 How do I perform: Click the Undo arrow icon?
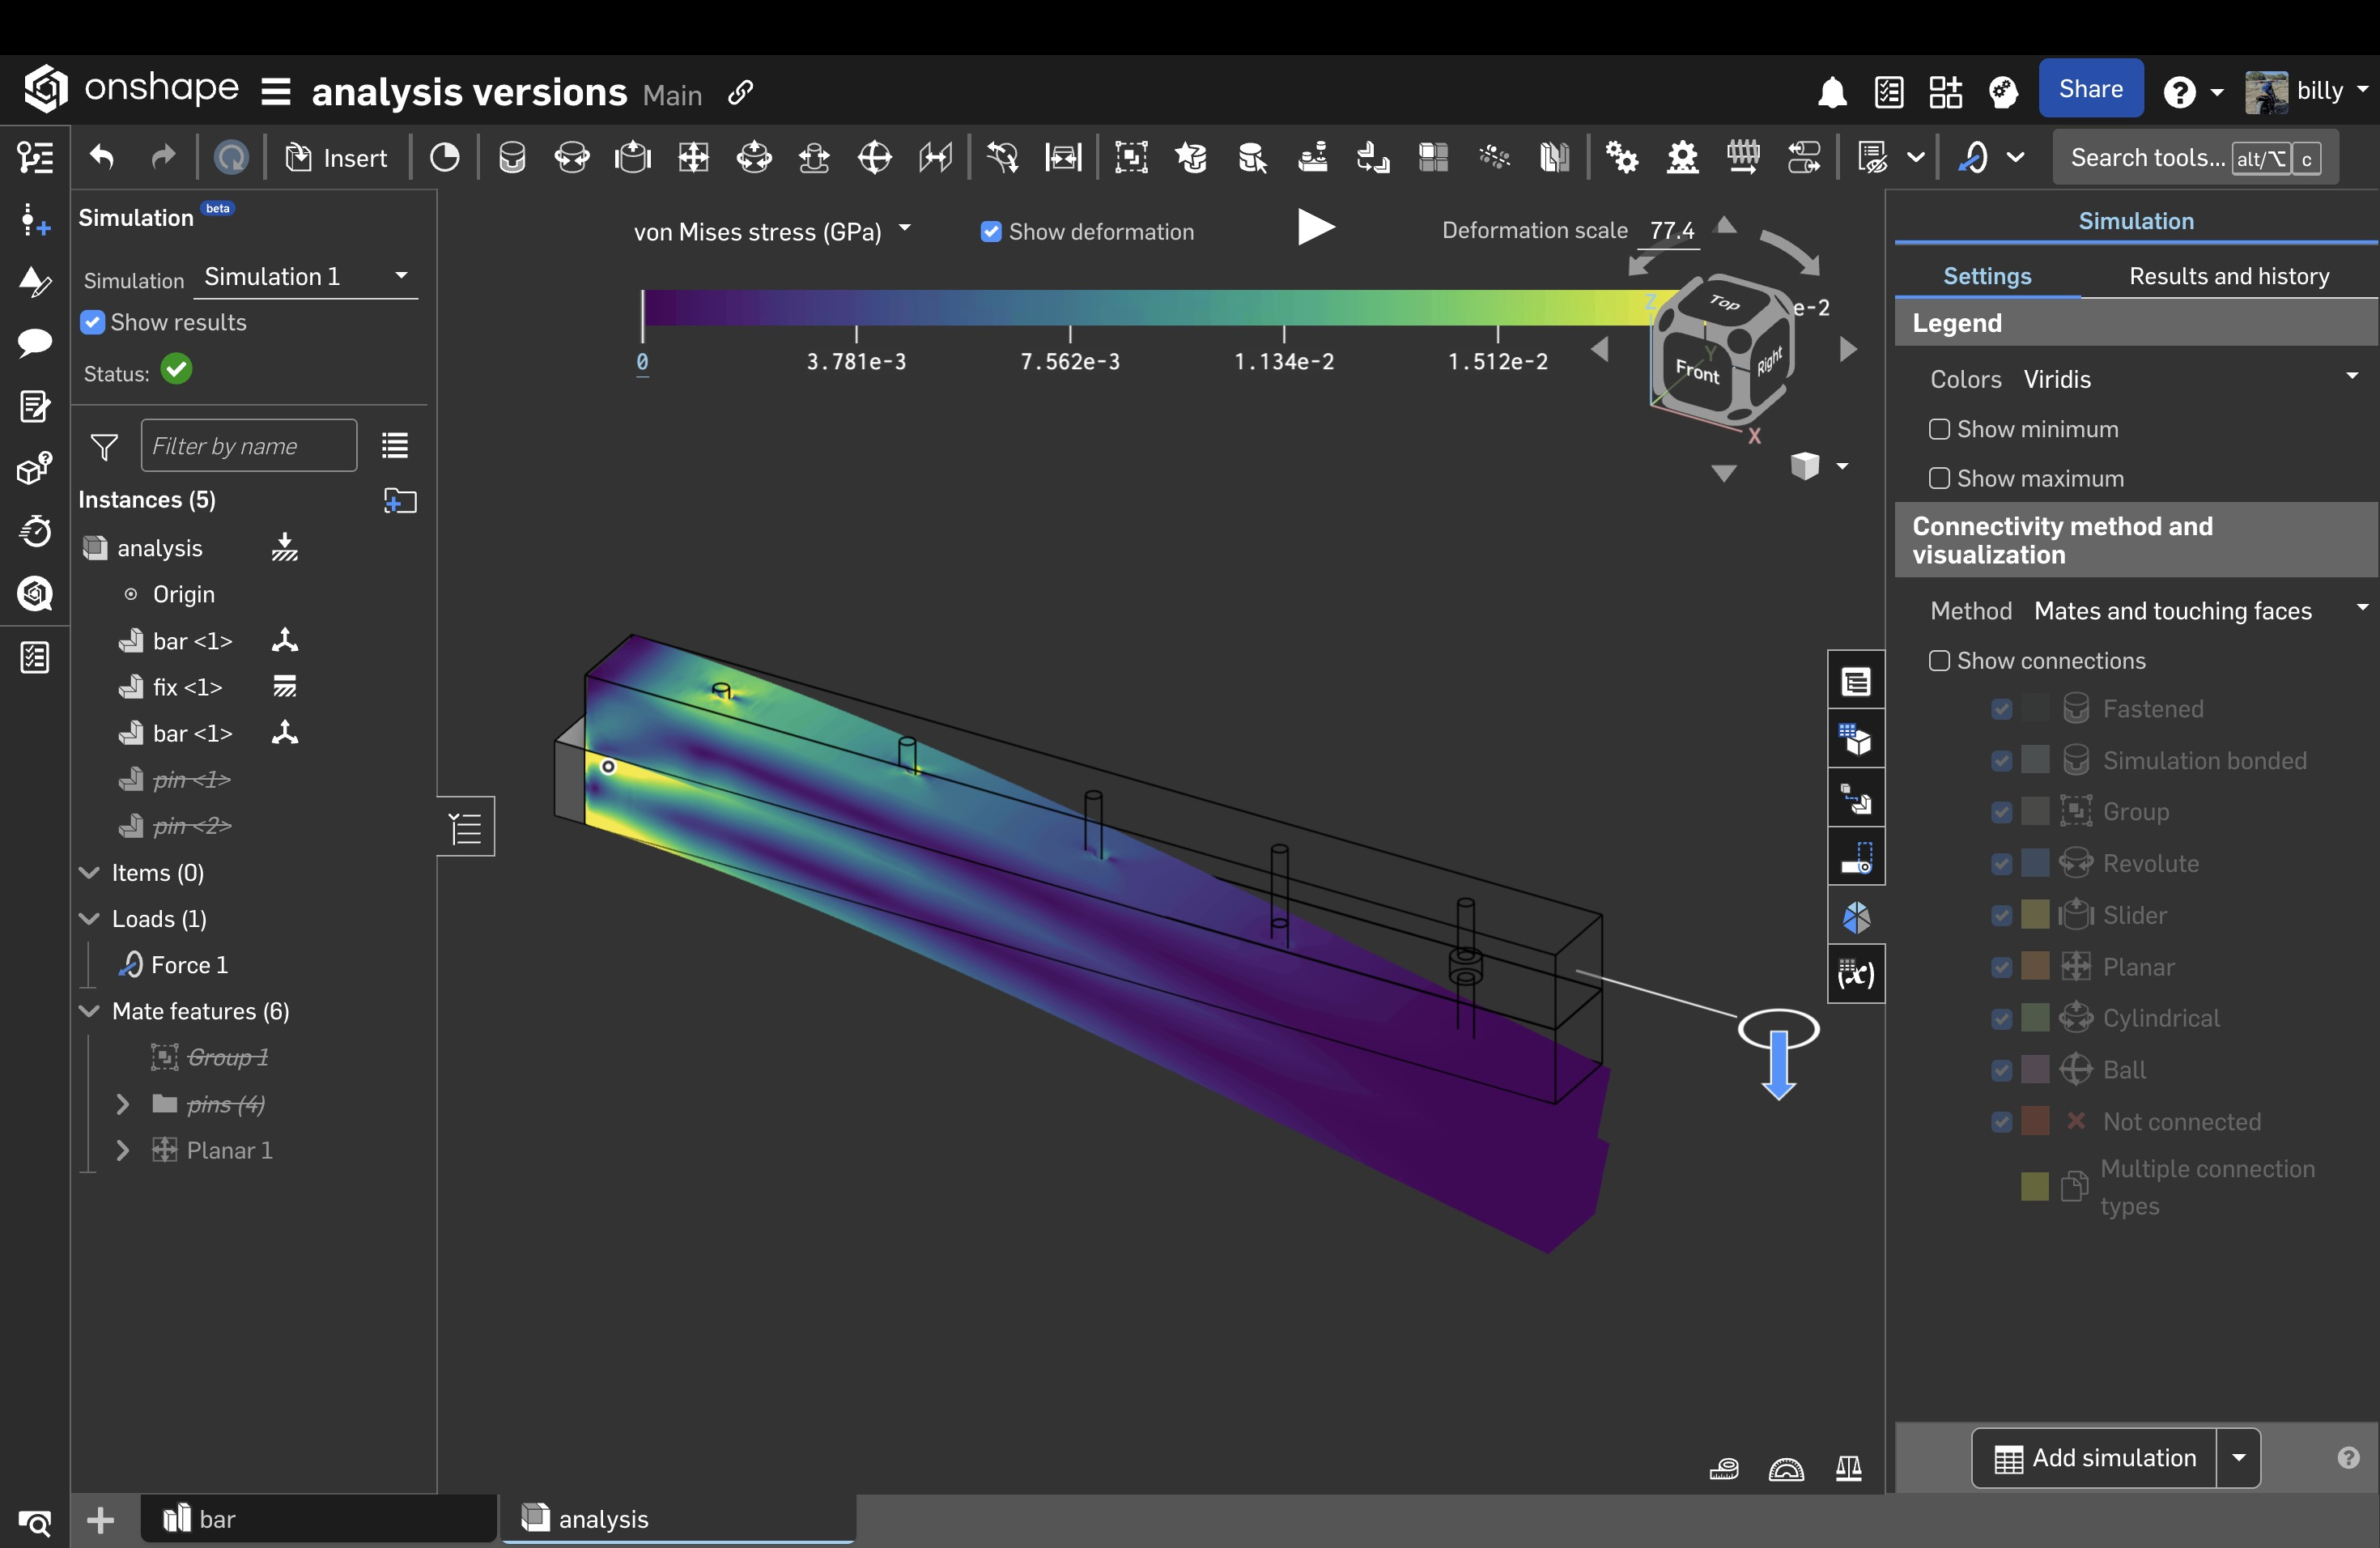click(102, 157)
